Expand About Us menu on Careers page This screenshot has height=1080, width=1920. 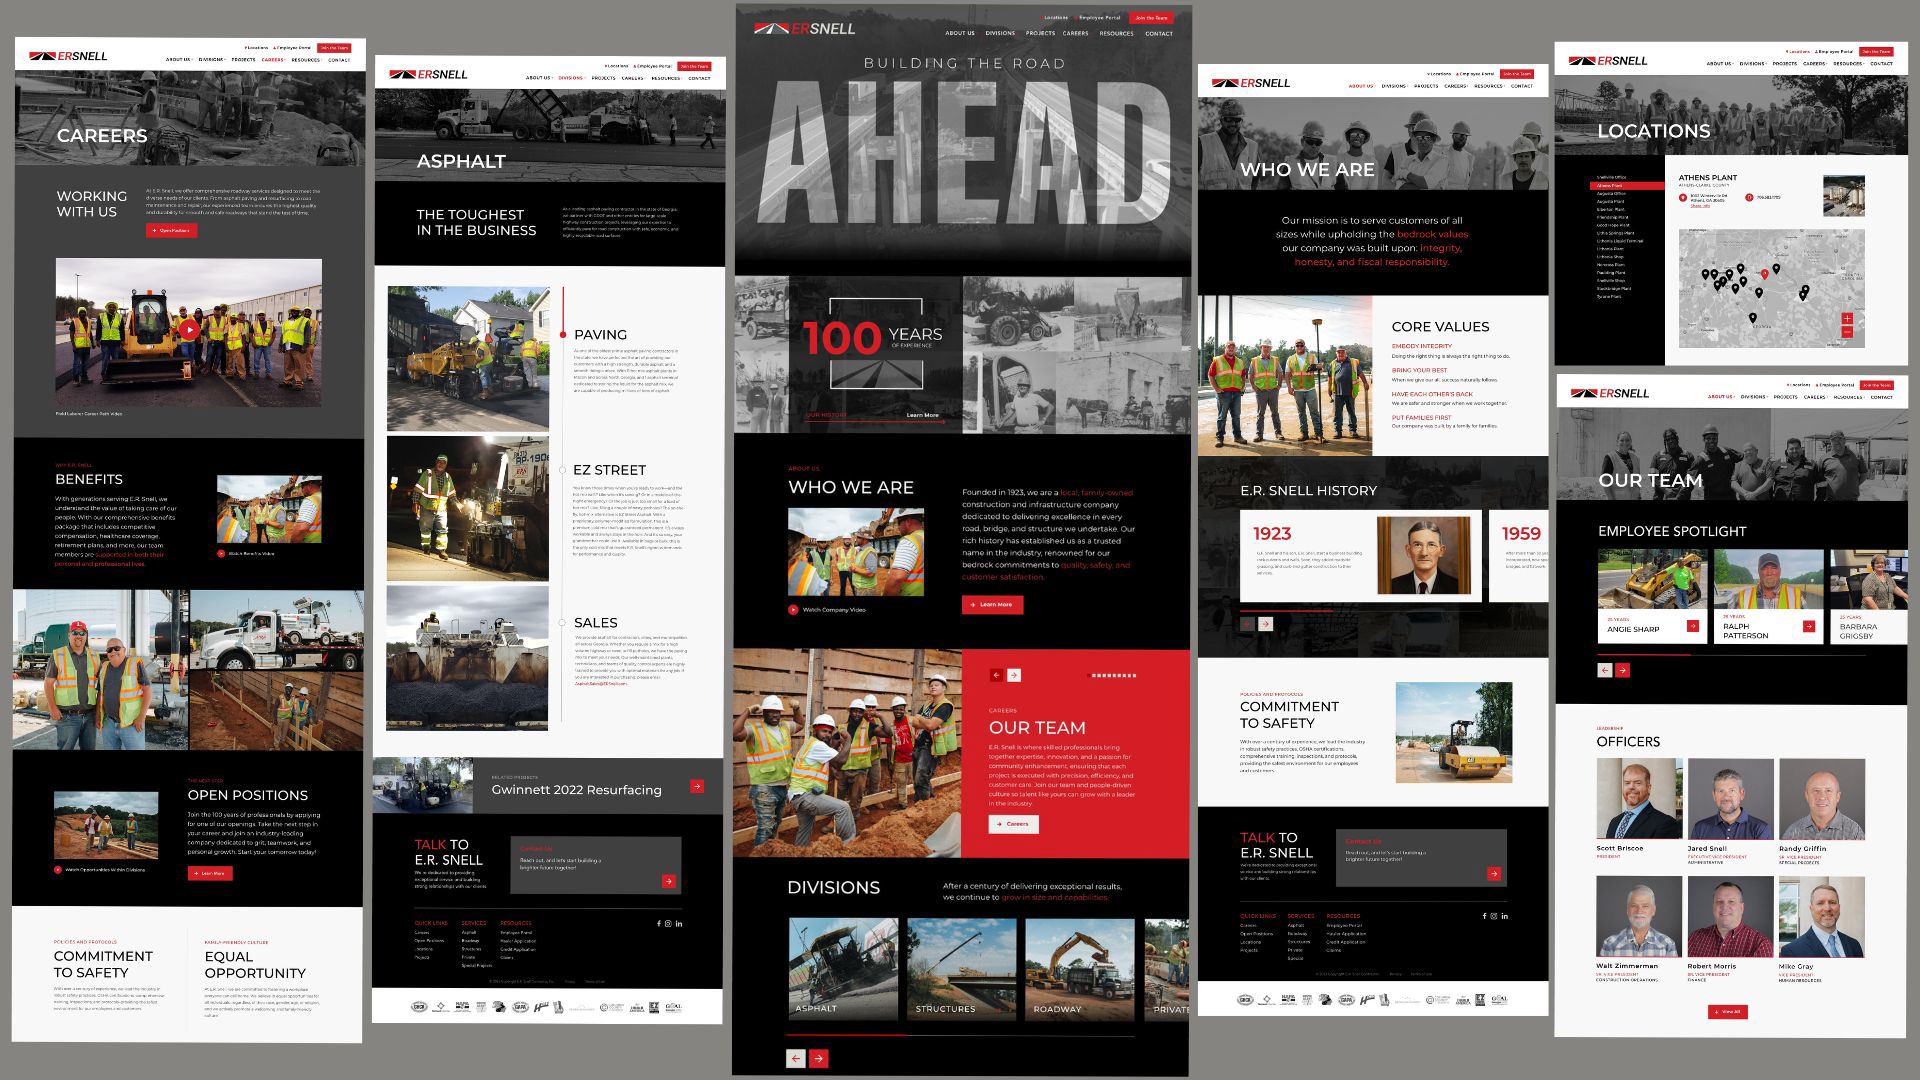pos(178,60)
